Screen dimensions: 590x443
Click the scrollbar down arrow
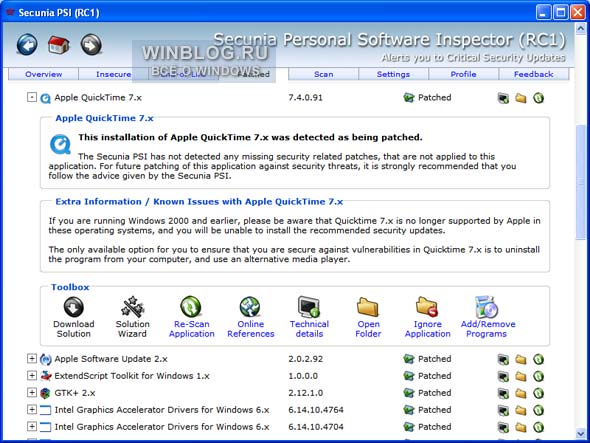[581, 434]
